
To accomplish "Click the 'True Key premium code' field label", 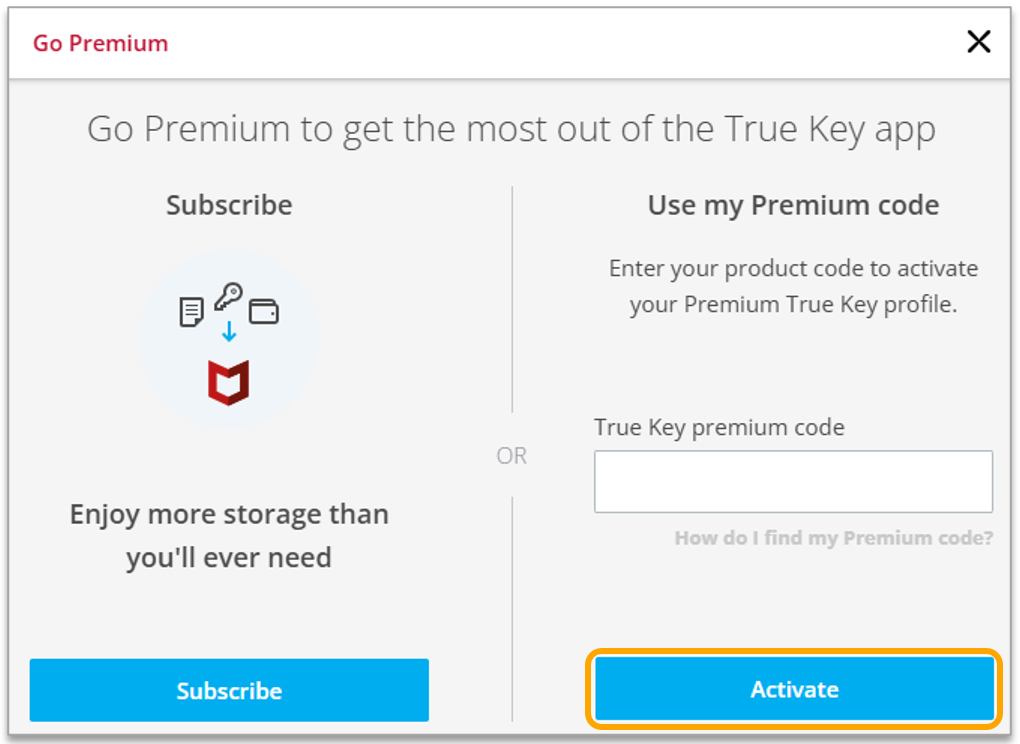I will [x=719, y=427].
